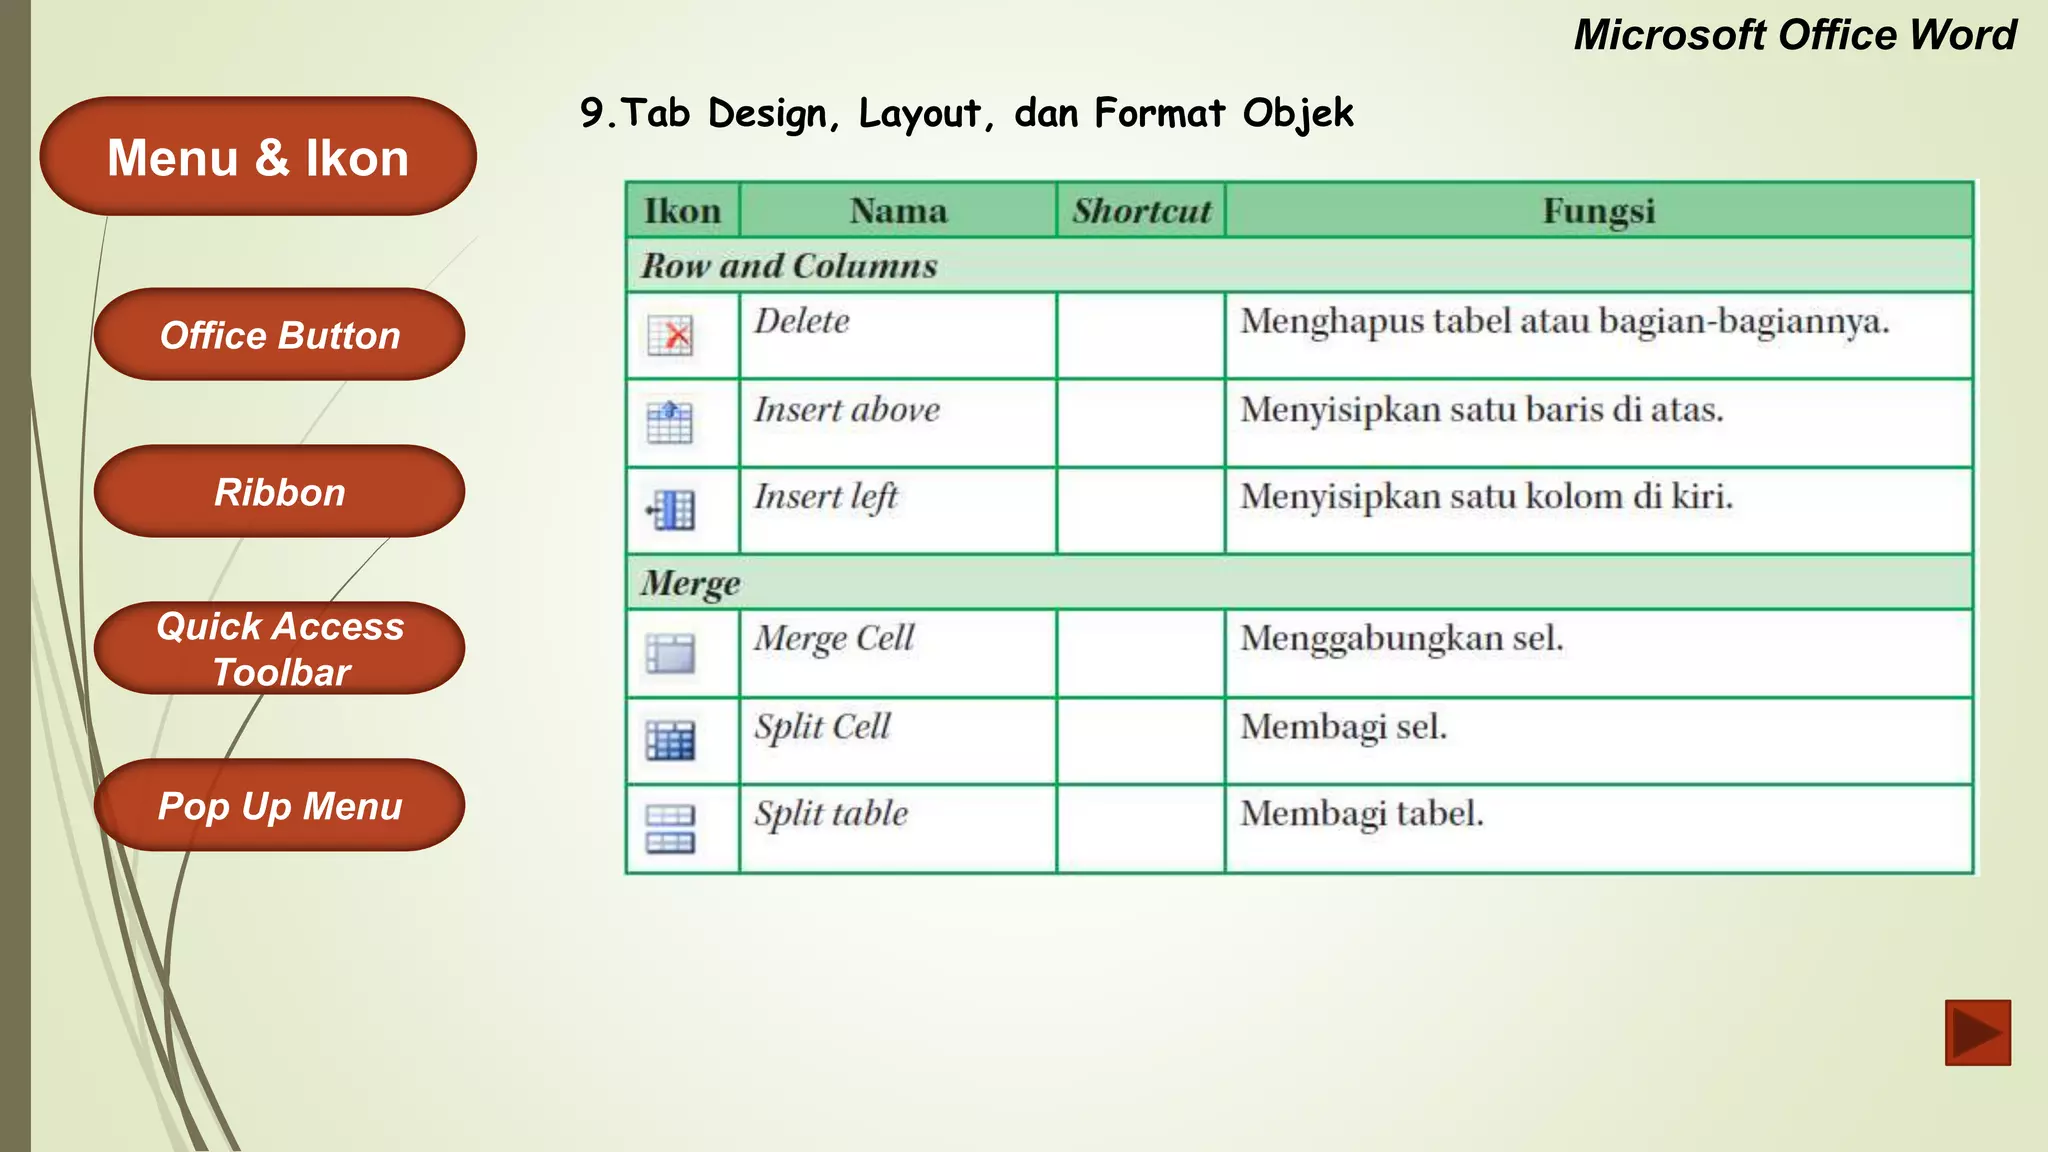Click the 'Split Cell' name cell
This screenshot has height=1152, width=2048.
(898, 741)
